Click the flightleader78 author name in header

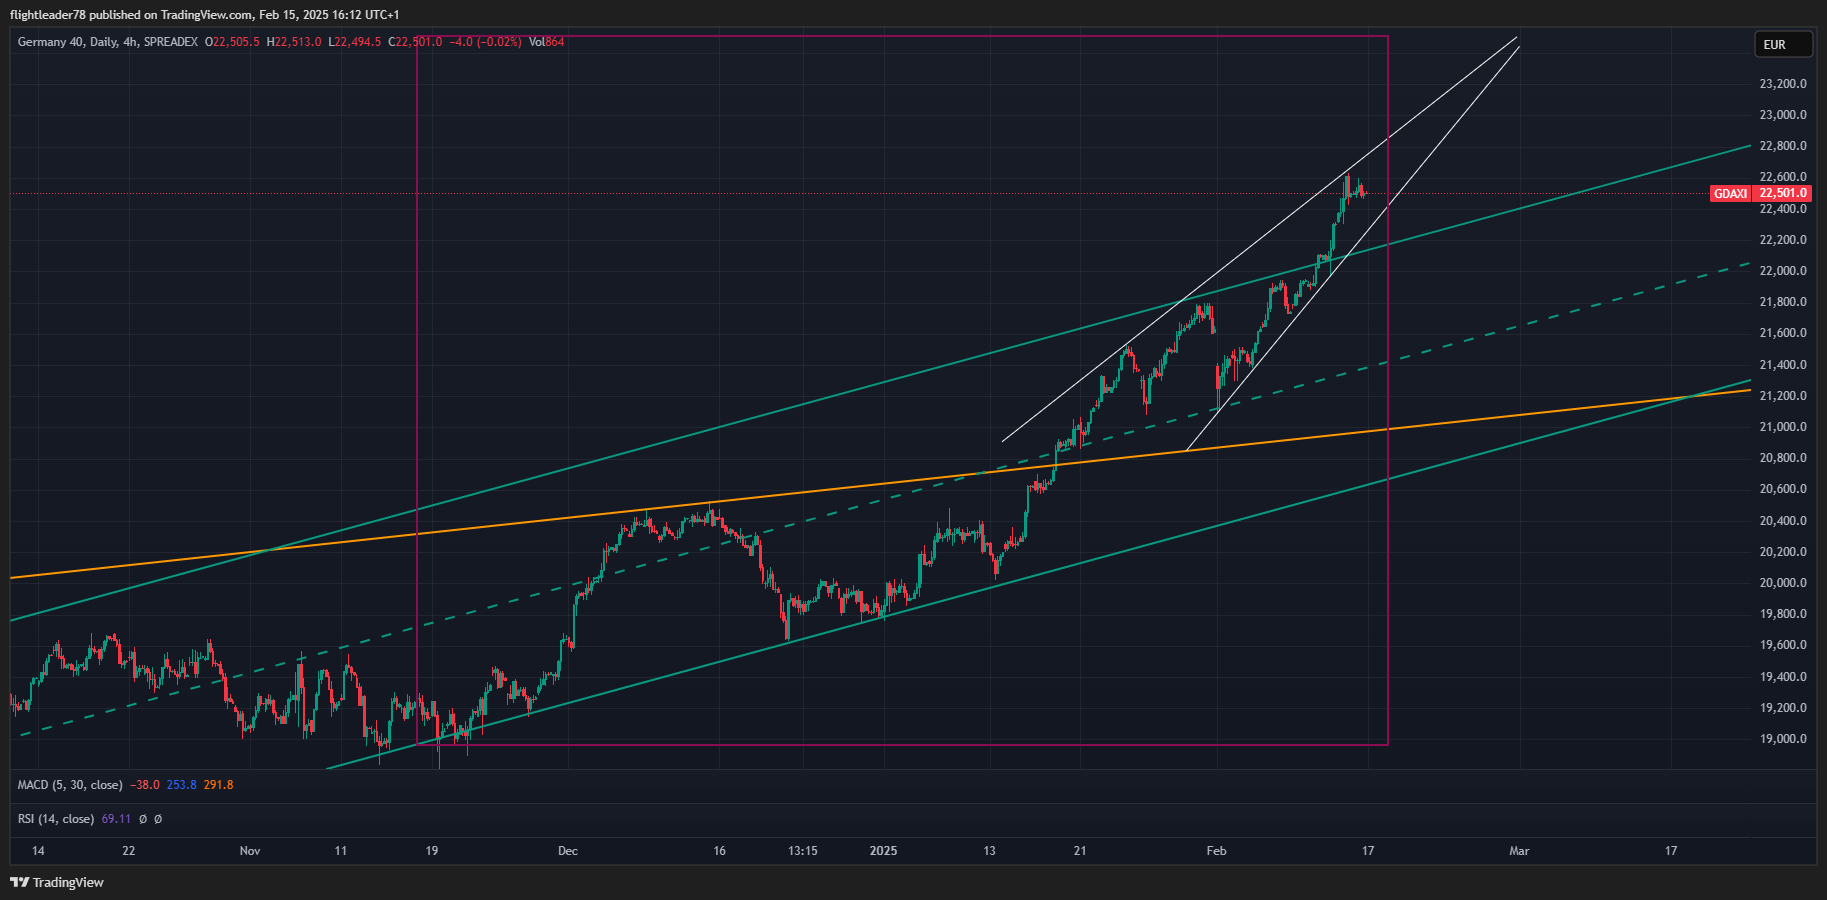[47, 15]
